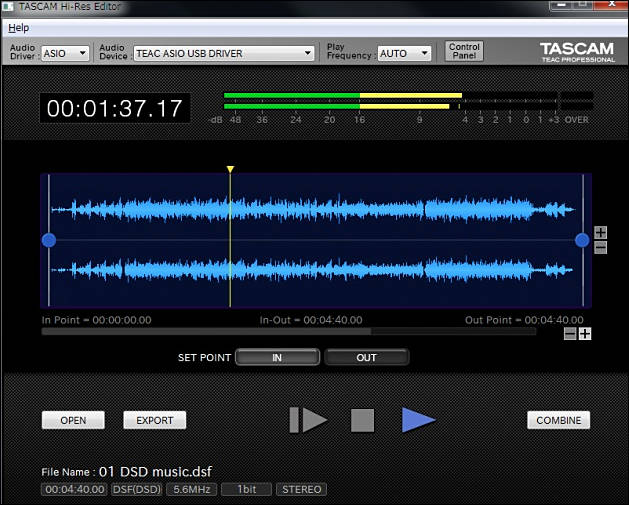The width and height of the screenshot is (629, 505).
Task: Set the IN point button
Action: [277, 357]
